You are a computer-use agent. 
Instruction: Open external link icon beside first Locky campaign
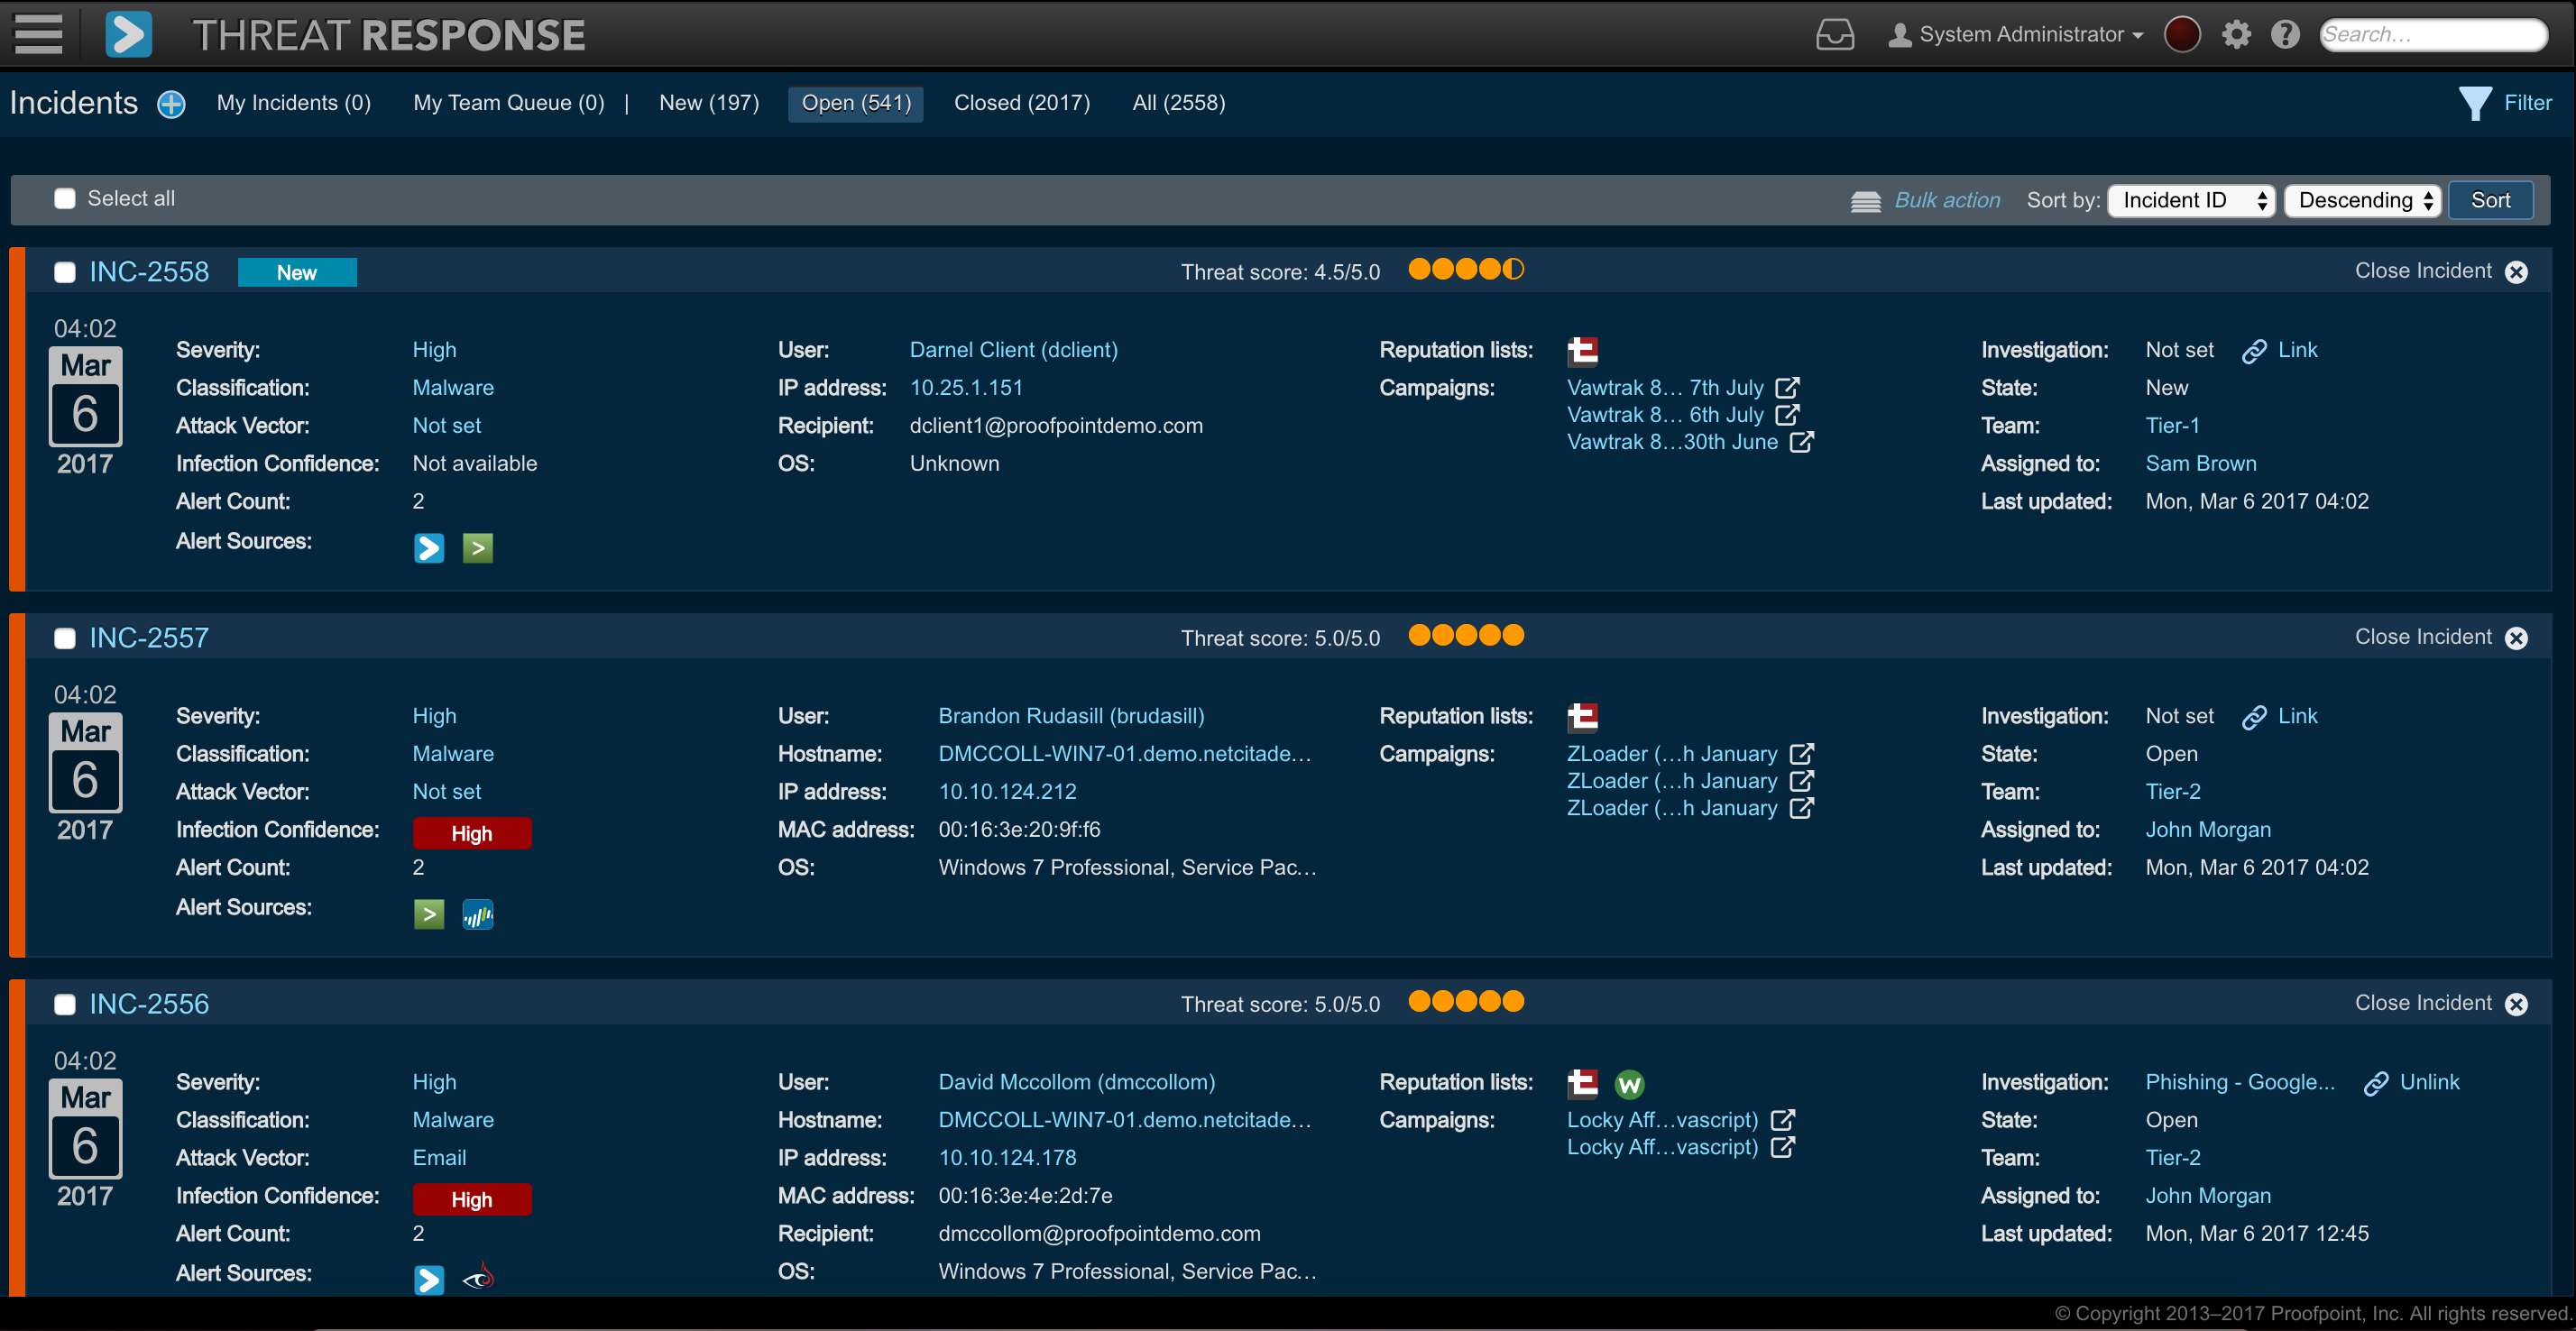click(x=1782, y=1119)
